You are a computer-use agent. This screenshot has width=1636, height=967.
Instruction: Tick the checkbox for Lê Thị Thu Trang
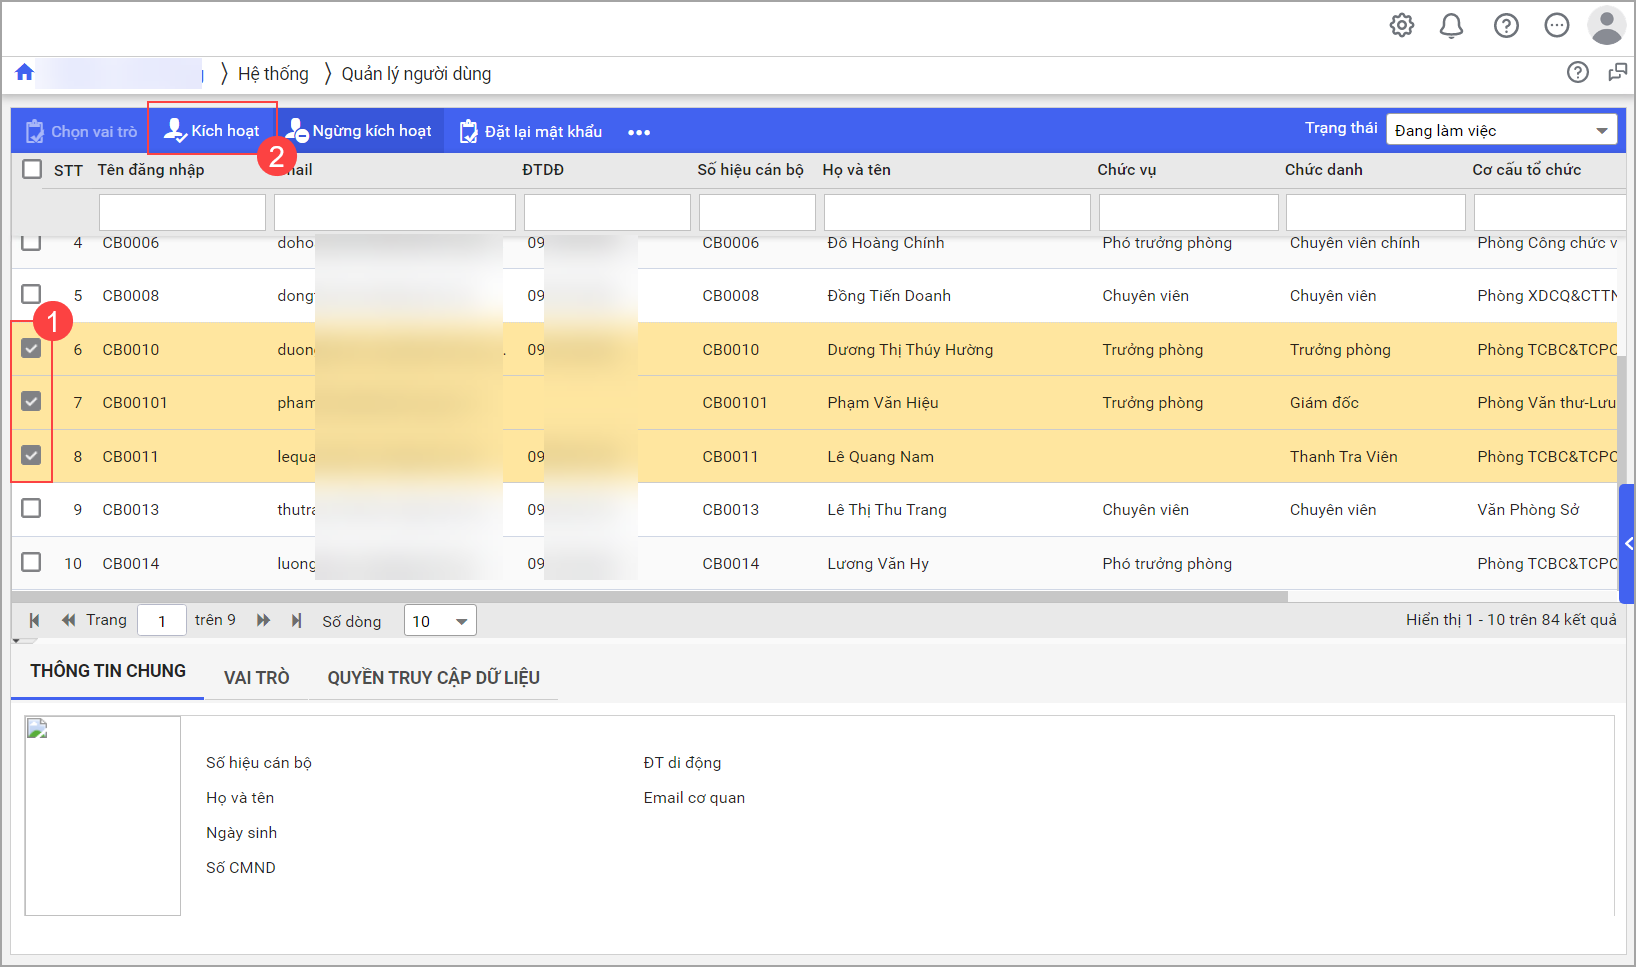click(x=32, y=508)
